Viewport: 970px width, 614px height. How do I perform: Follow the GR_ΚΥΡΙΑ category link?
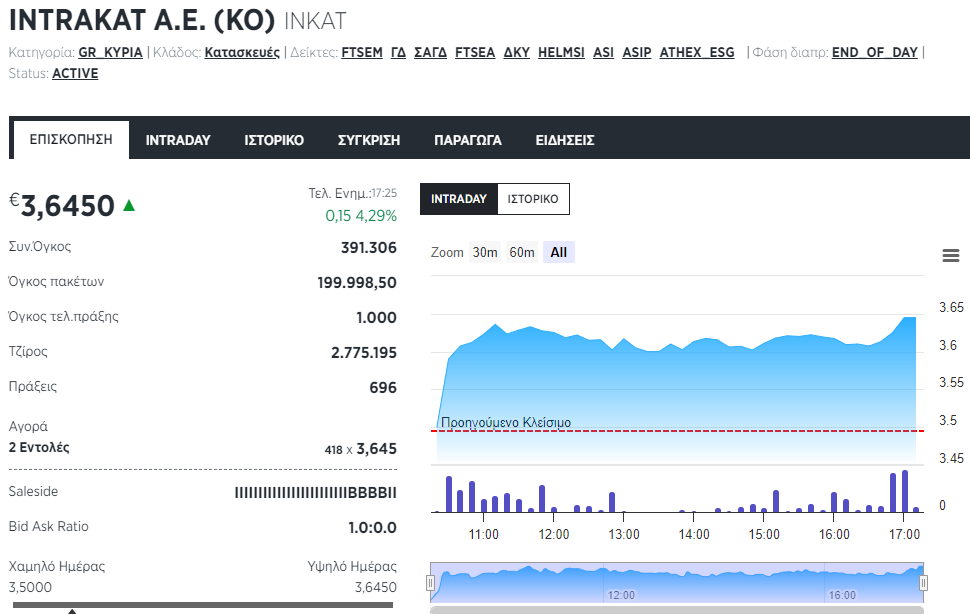tap(111, 53)
